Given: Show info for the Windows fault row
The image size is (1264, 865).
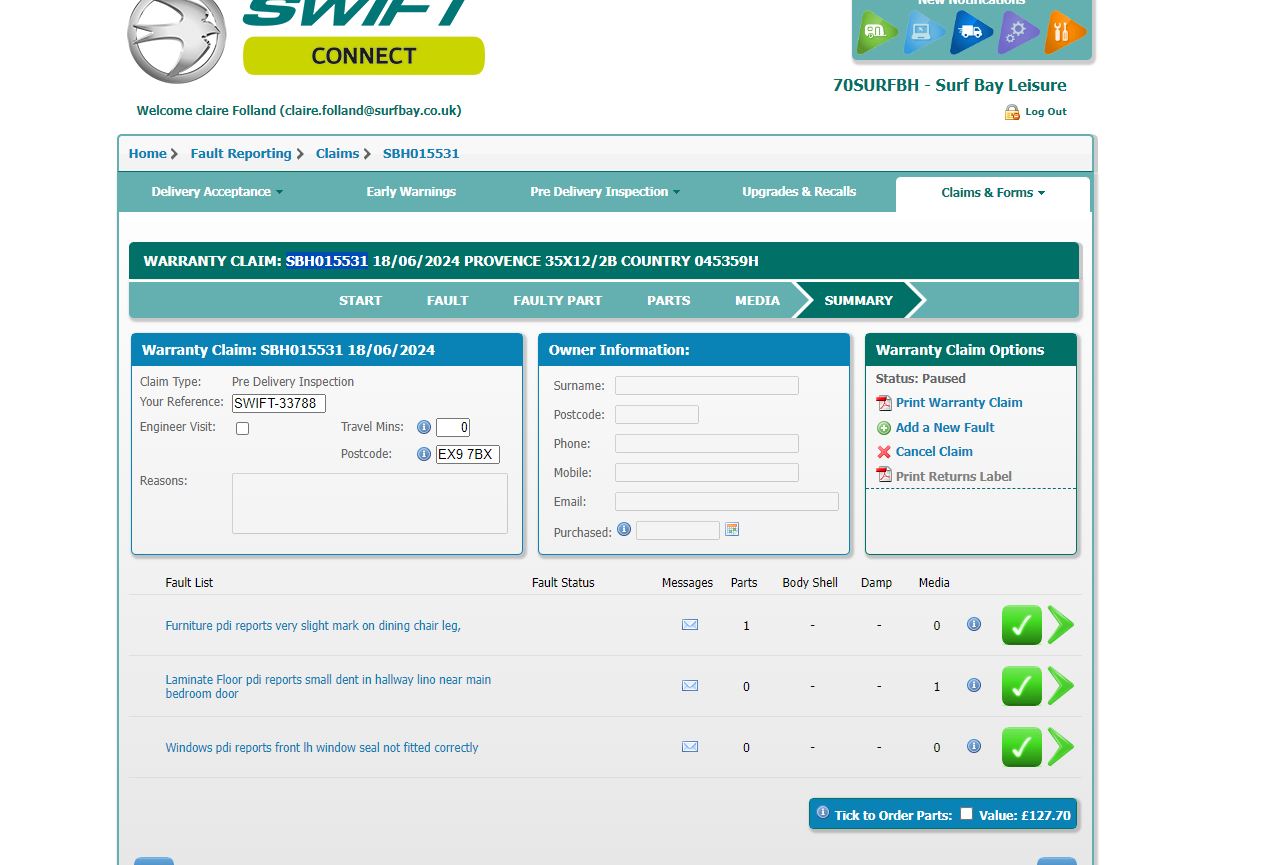Looking at the screenshot, I should tap(974, 747).
